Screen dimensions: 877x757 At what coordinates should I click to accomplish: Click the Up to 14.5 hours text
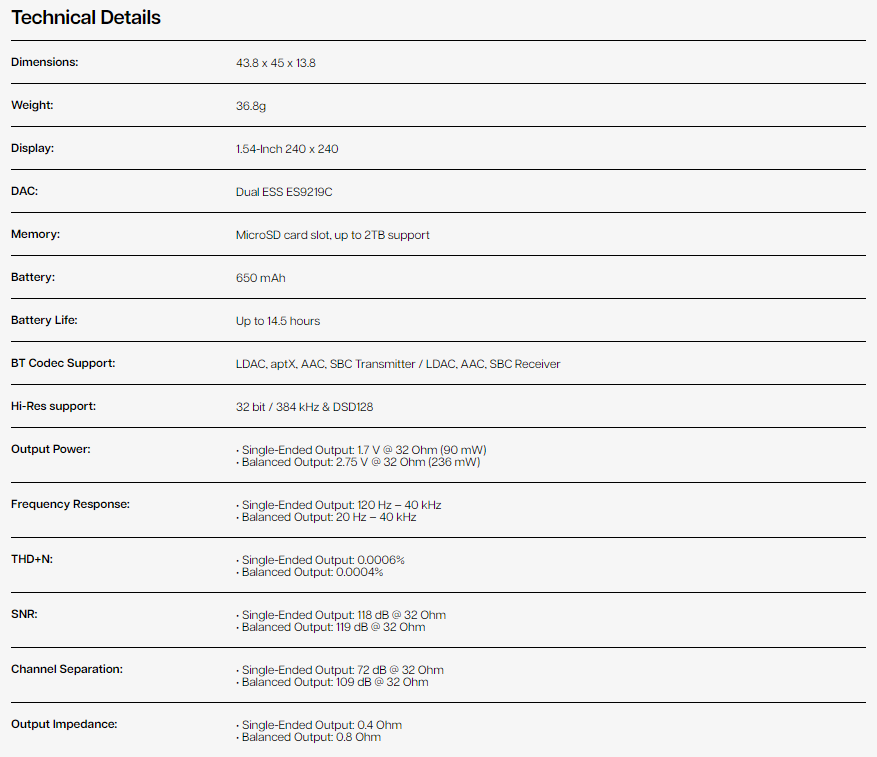[278, 321]
